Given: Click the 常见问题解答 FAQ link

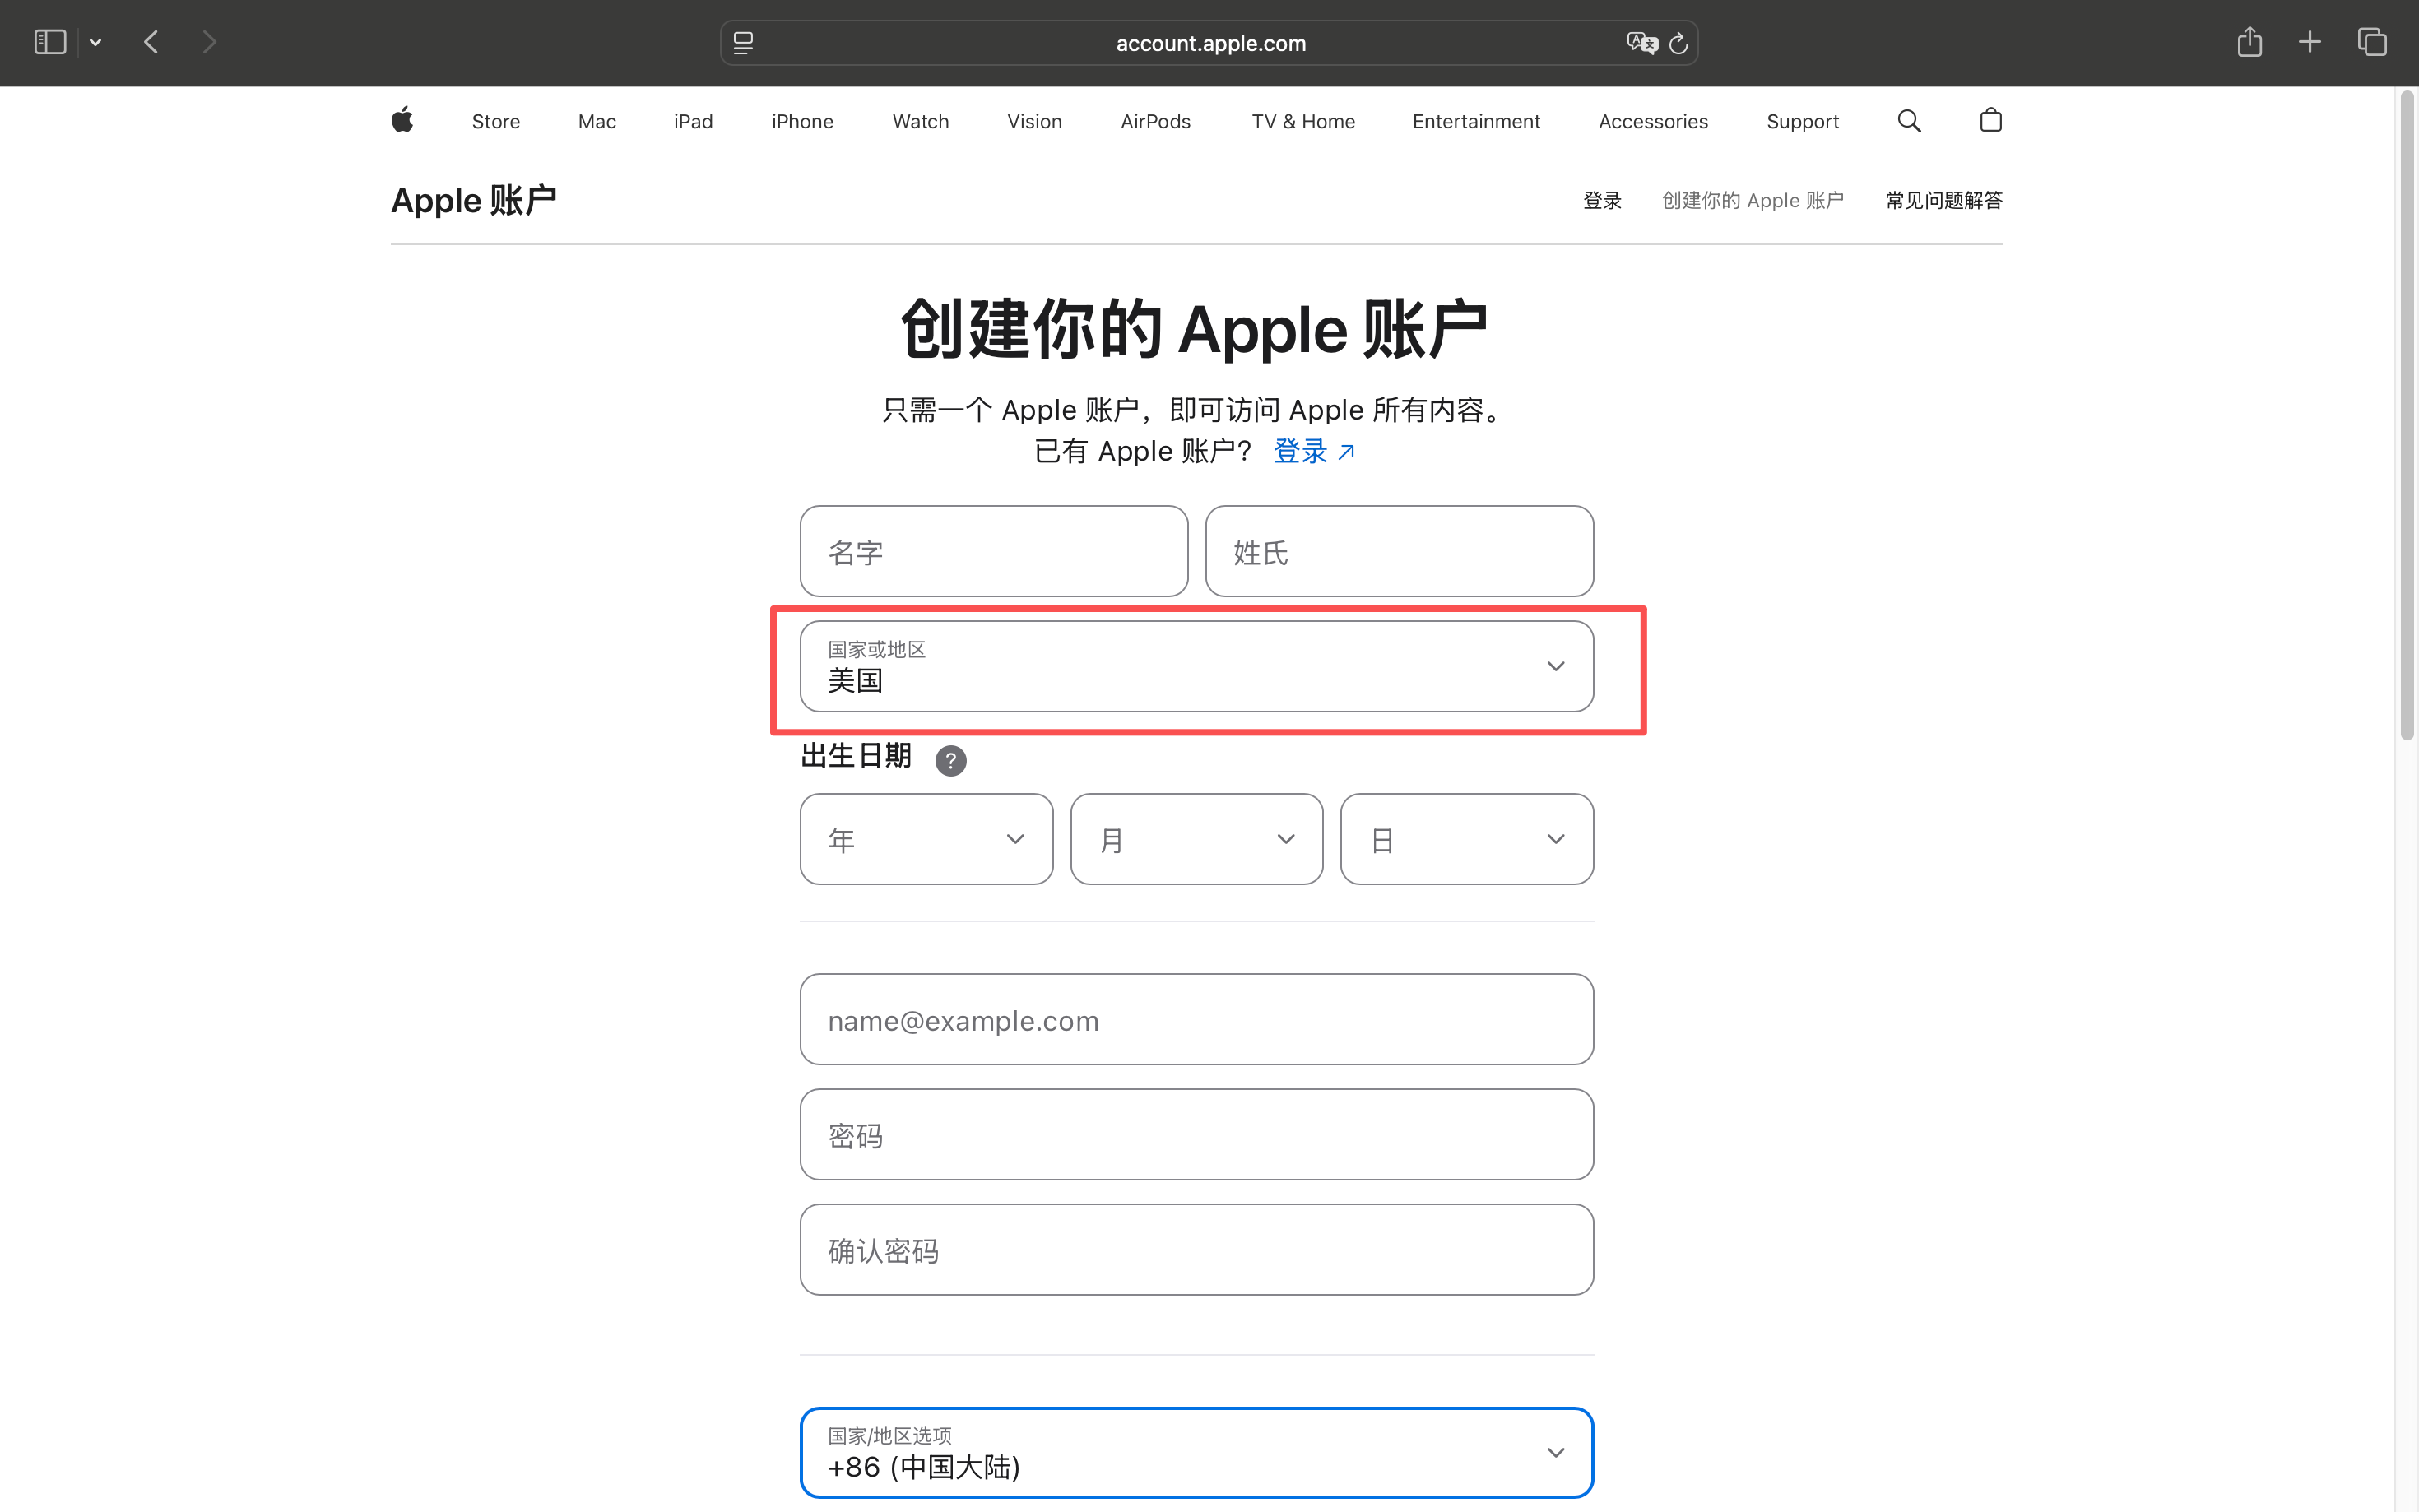Looking at the screenshot, I should point(1943,200).
